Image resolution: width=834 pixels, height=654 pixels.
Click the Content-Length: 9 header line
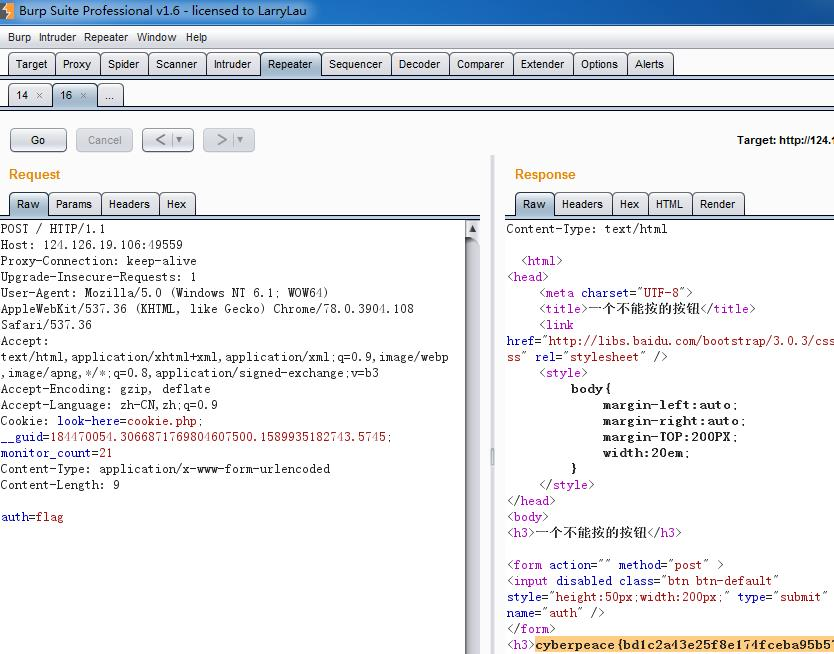pos(60,485)
